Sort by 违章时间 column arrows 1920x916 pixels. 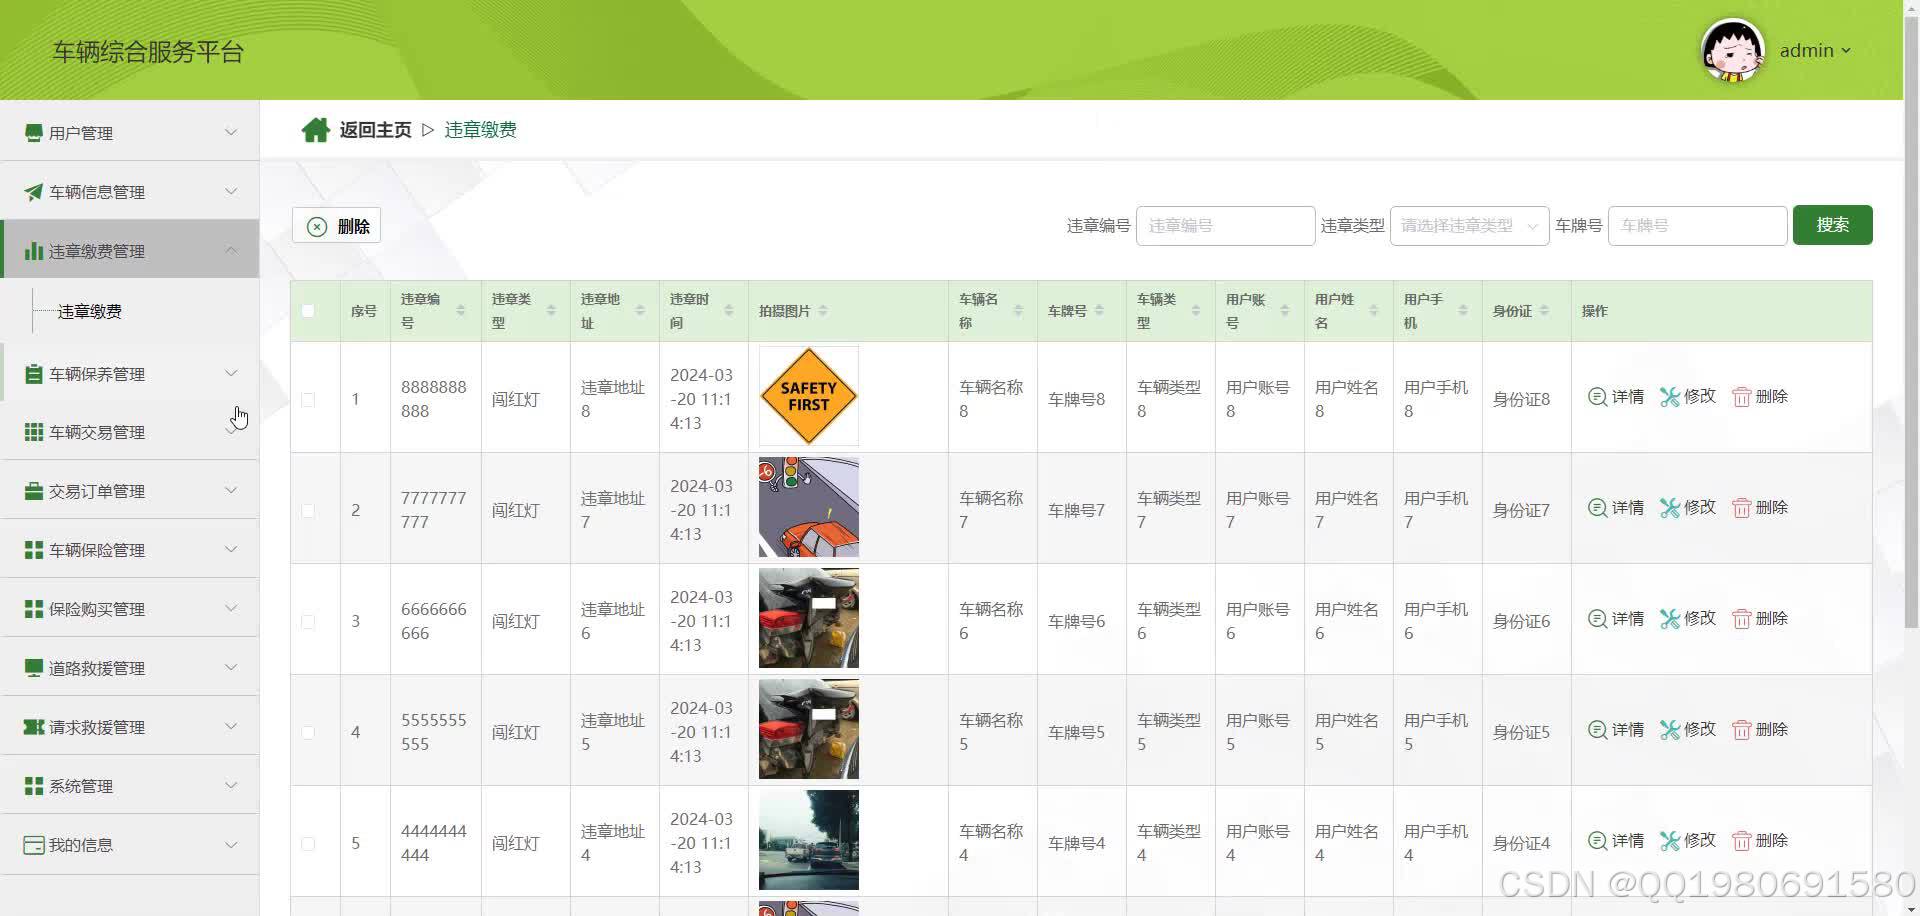point(728,311)
